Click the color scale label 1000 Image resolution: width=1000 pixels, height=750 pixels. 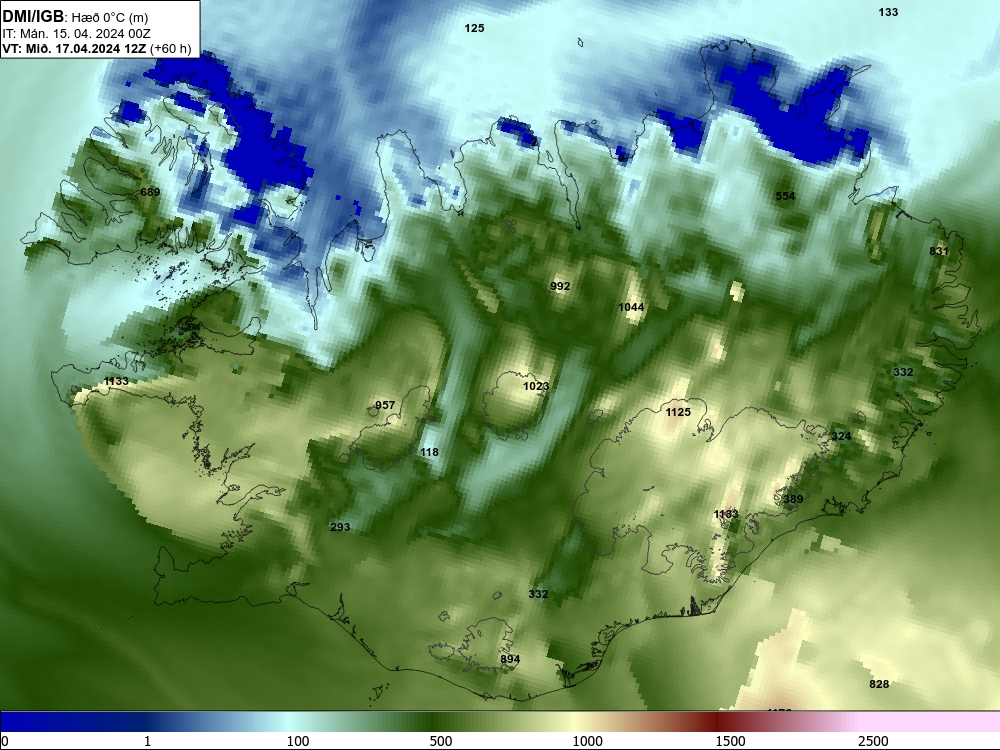[587, 741]
